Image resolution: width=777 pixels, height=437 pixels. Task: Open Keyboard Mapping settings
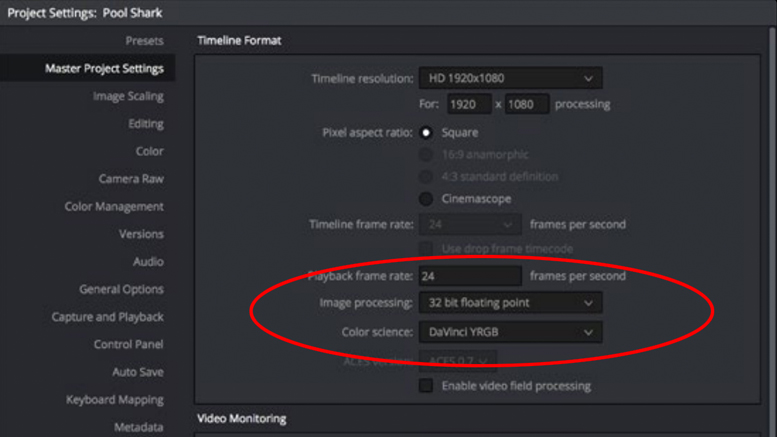pos(114,400)
